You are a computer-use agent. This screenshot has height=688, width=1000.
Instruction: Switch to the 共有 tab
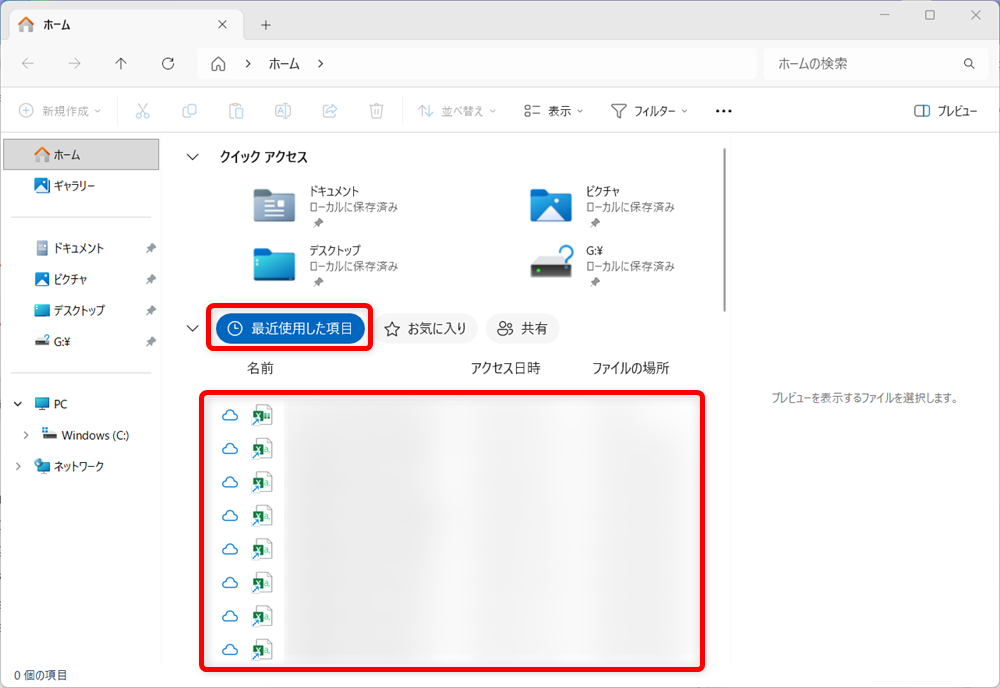point(522,328)
